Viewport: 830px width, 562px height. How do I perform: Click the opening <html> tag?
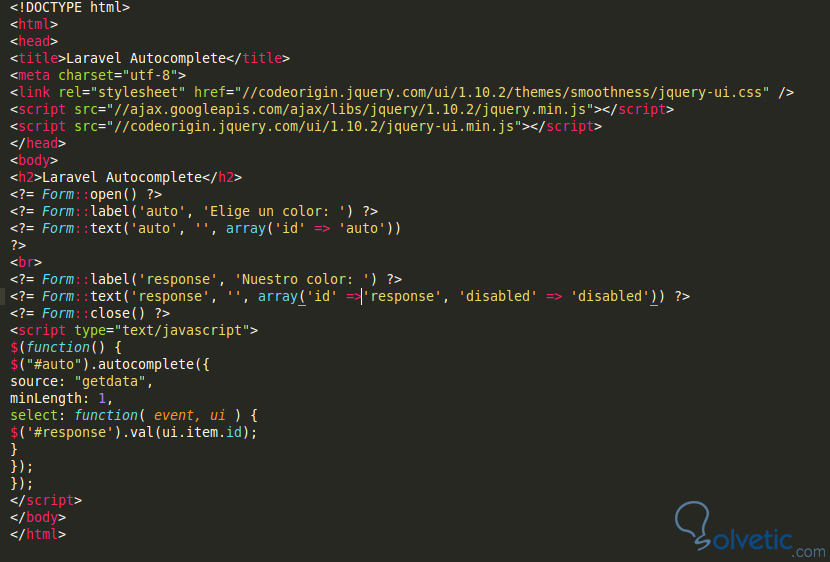pyautogui.click(x=34, y=24)
